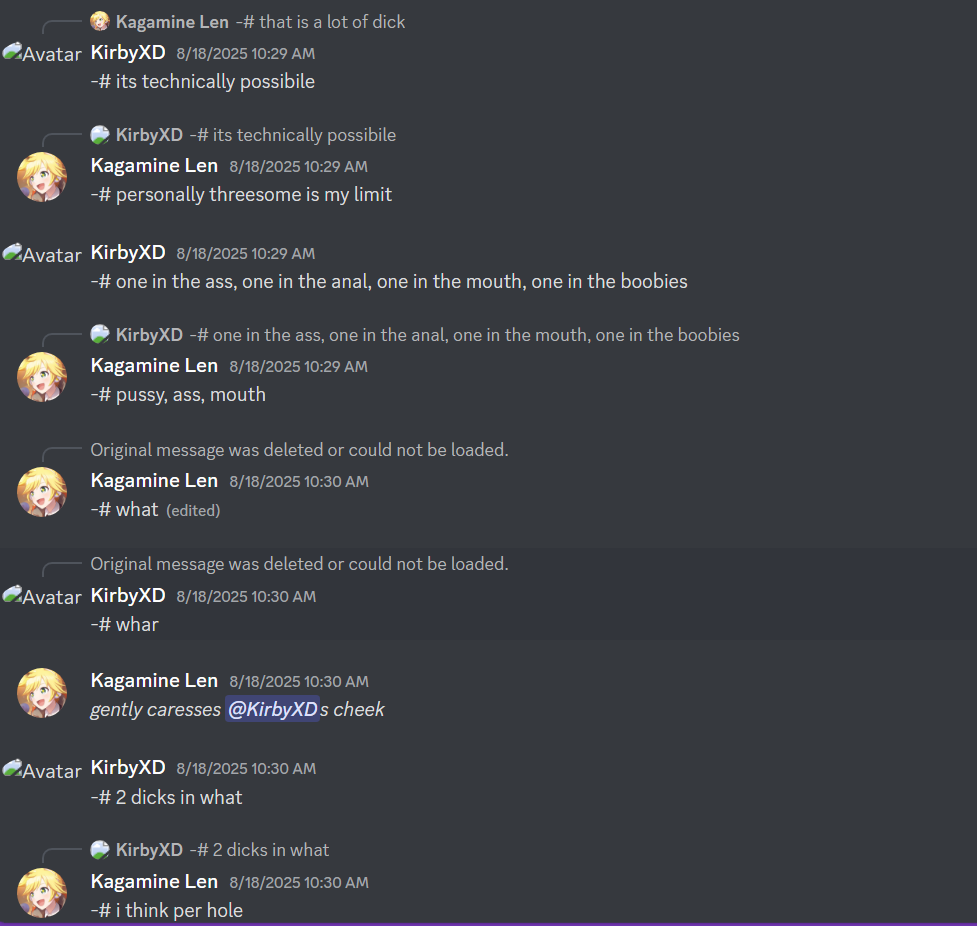Jump to replied message 'that is a lot of dick'
This screenshot has width=977, height=926.
pyautogui.click(x=332, y=22)
